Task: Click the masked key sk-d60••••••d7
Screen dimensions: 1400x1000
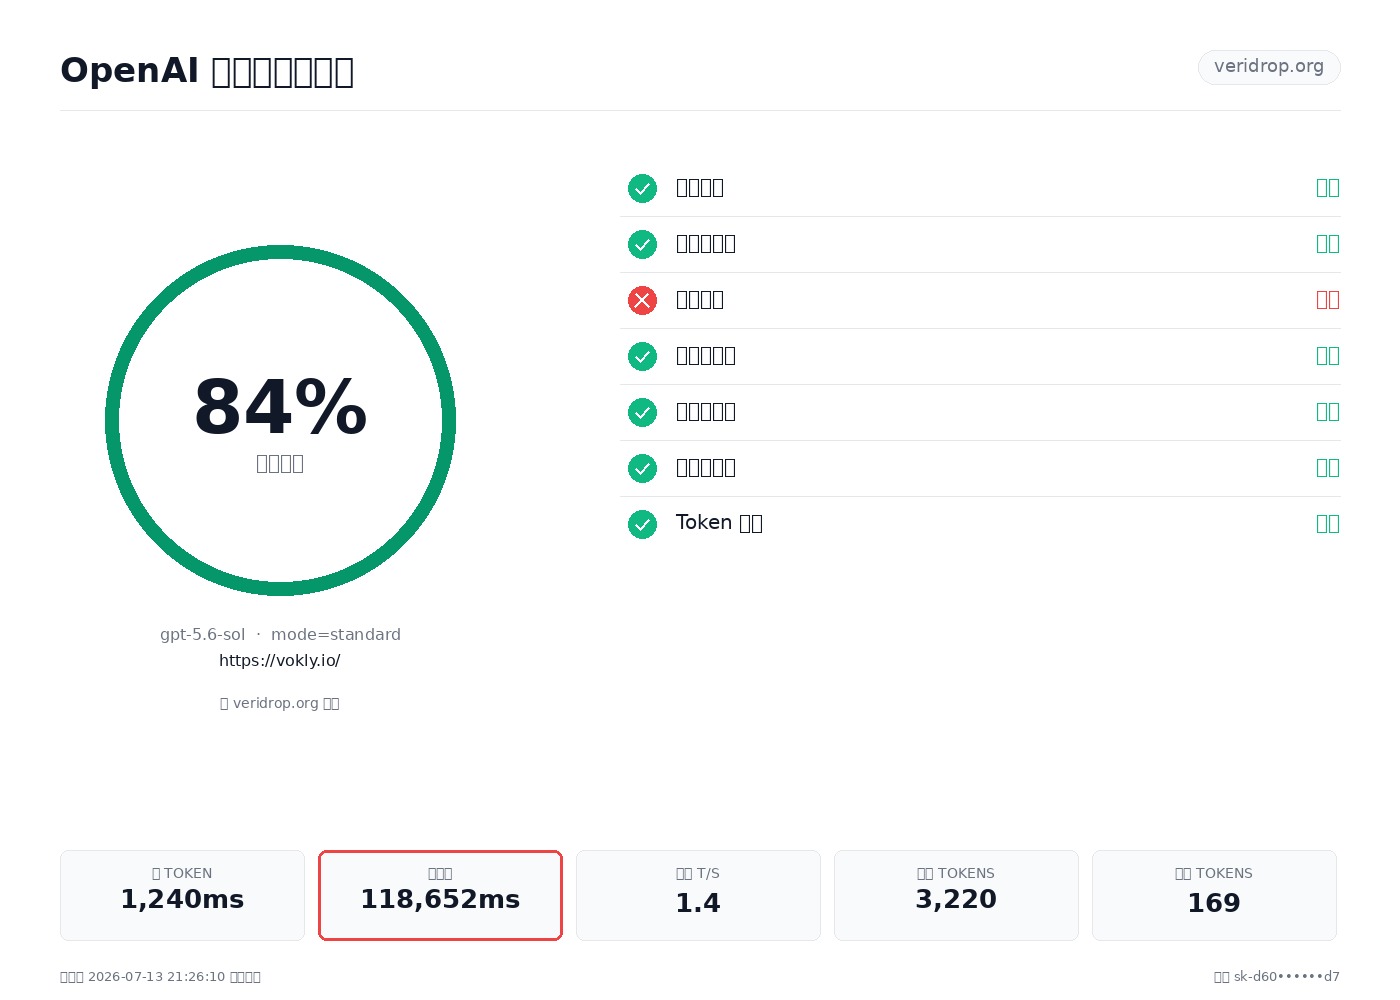Action: (1286, 977)
